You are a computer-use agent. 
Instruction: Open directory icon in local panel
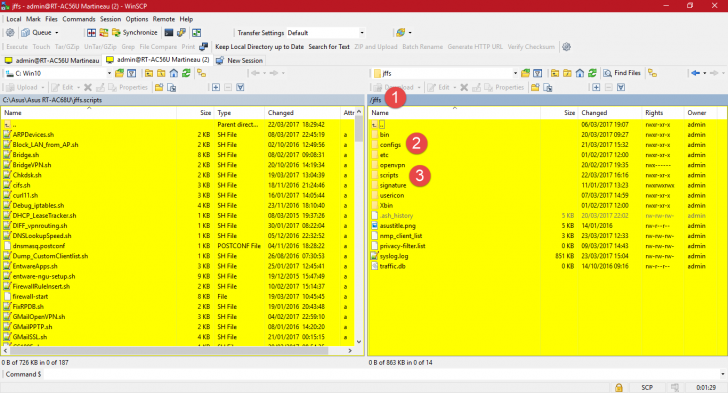tap(119, 73)
